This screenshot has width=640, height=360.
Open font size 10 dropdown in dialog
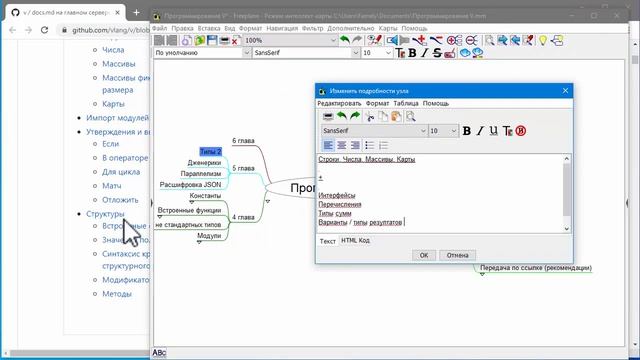(454, 131)
